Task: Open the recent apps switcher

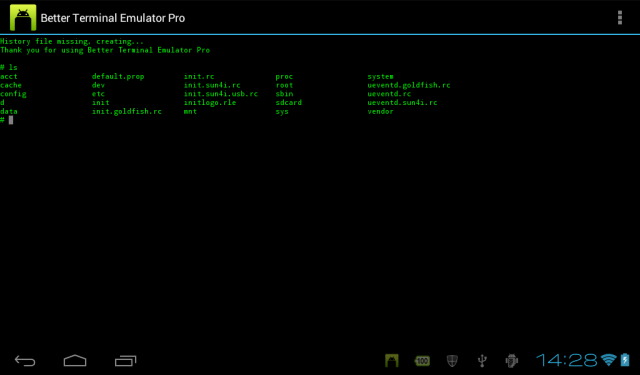Action: click(x=125, y=361)
